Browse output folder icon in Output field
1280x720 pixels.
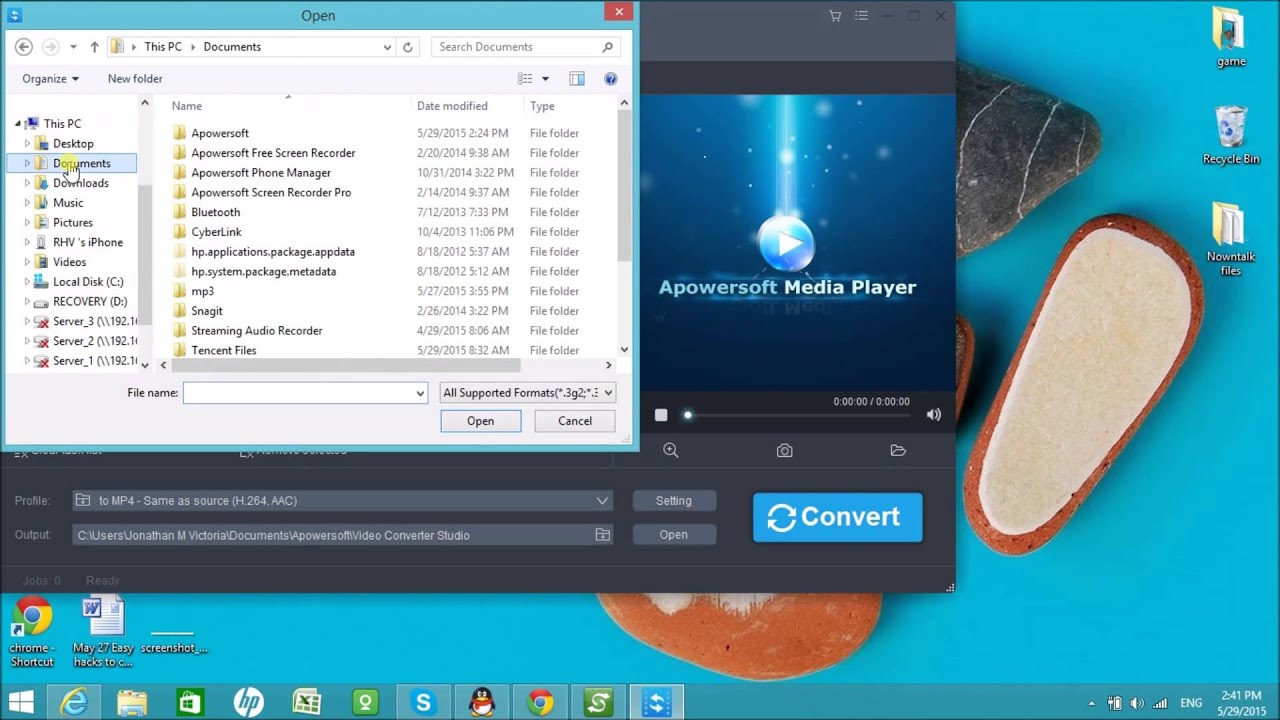pos(602,535)
